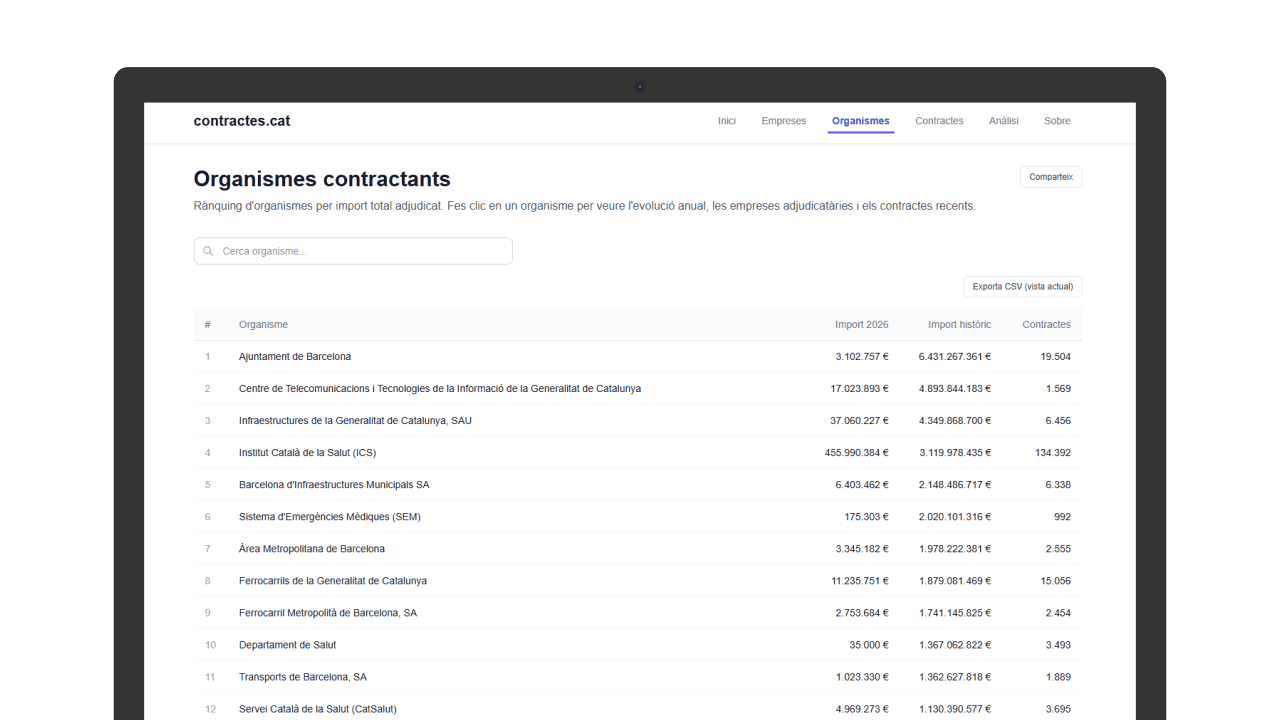Click the contractes.cat site logo

coord(242,121)
